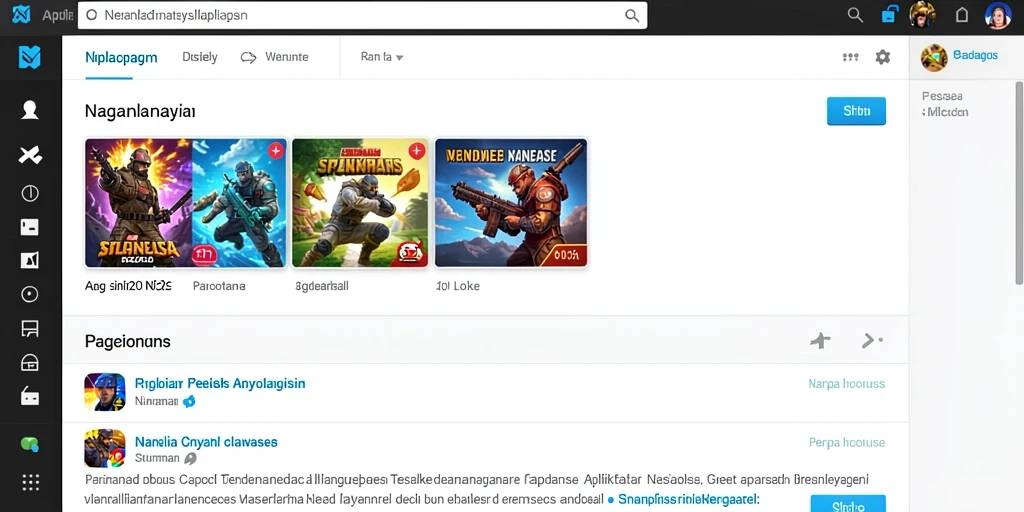Screen dimensions: 1024x512
Task: Open the blue logo at top of sidebar
Action: [x=29, y=57]
